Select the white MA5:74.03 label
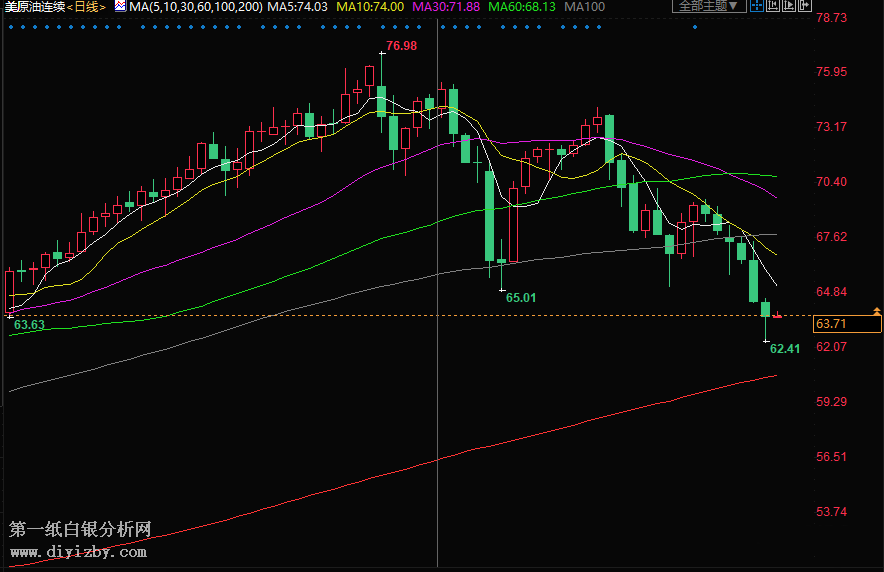 (x=297, y=6)
